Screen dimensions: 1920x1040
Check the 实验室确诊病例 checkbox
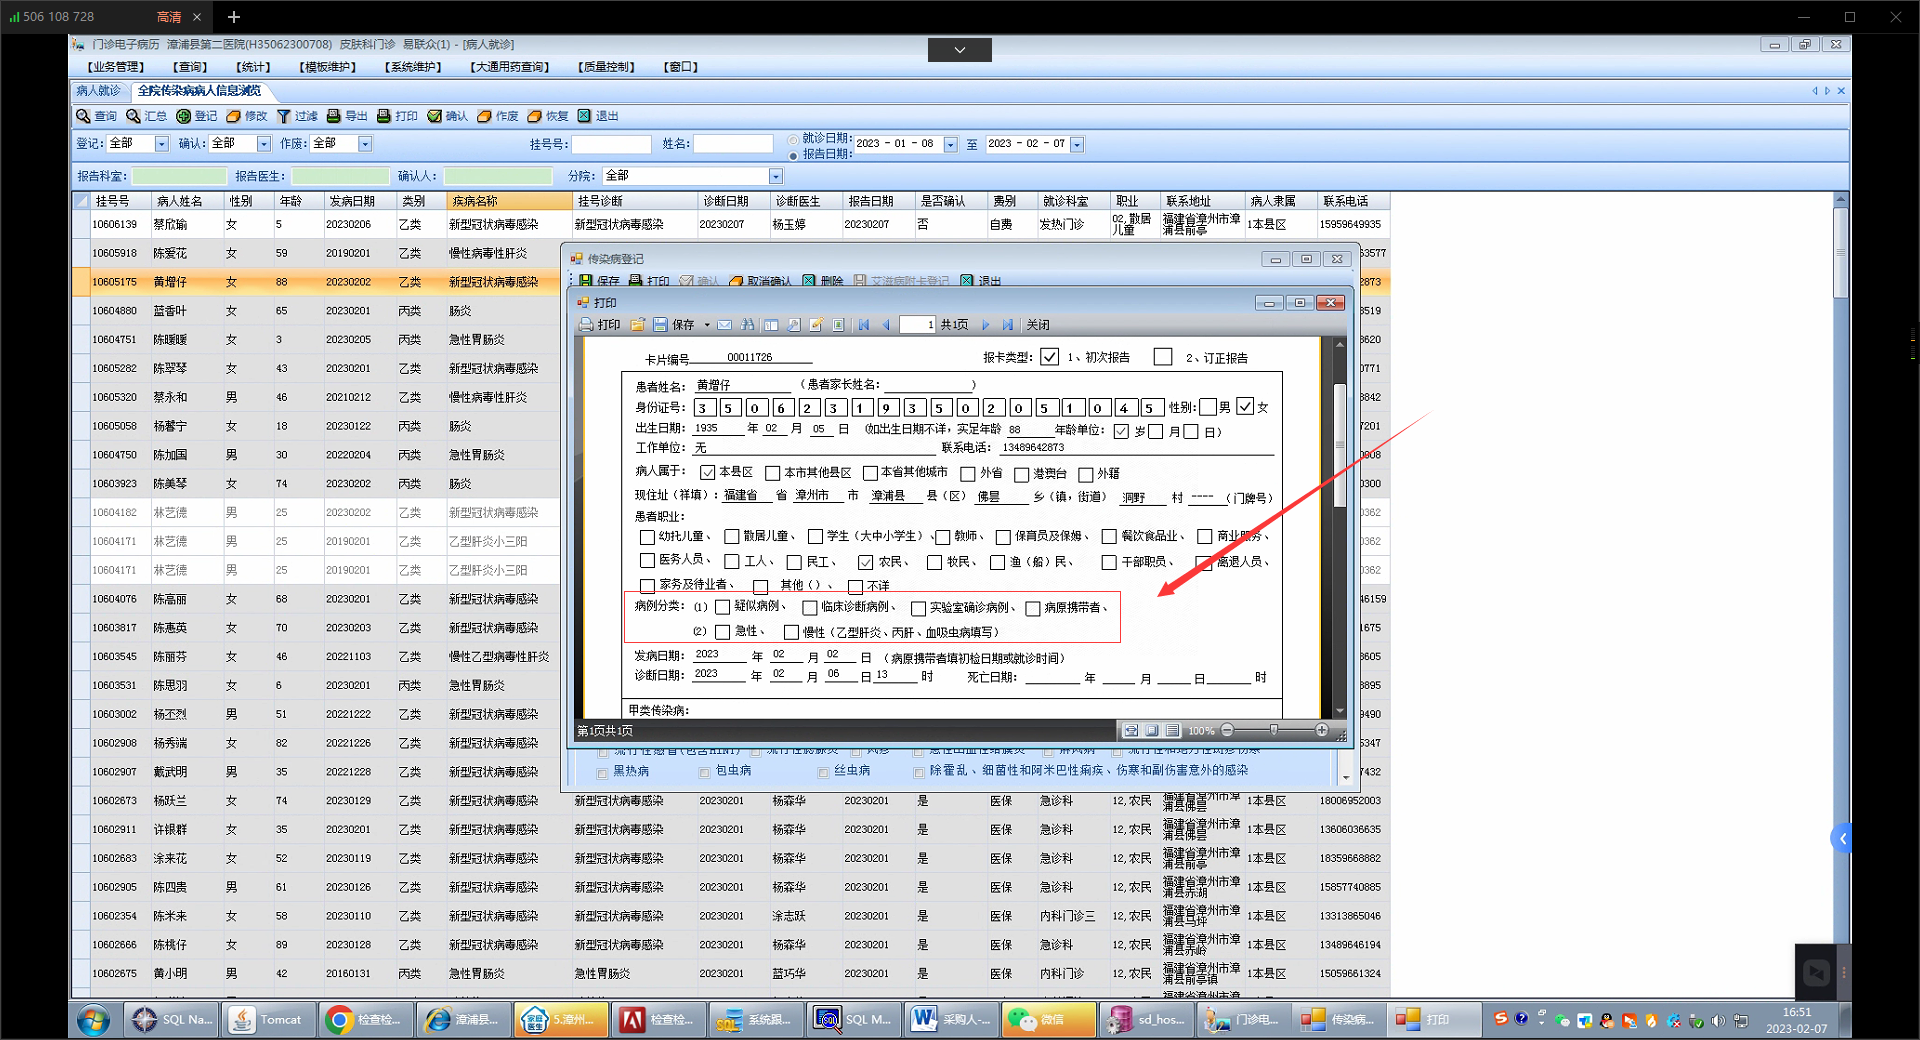[x=918, y=608]
